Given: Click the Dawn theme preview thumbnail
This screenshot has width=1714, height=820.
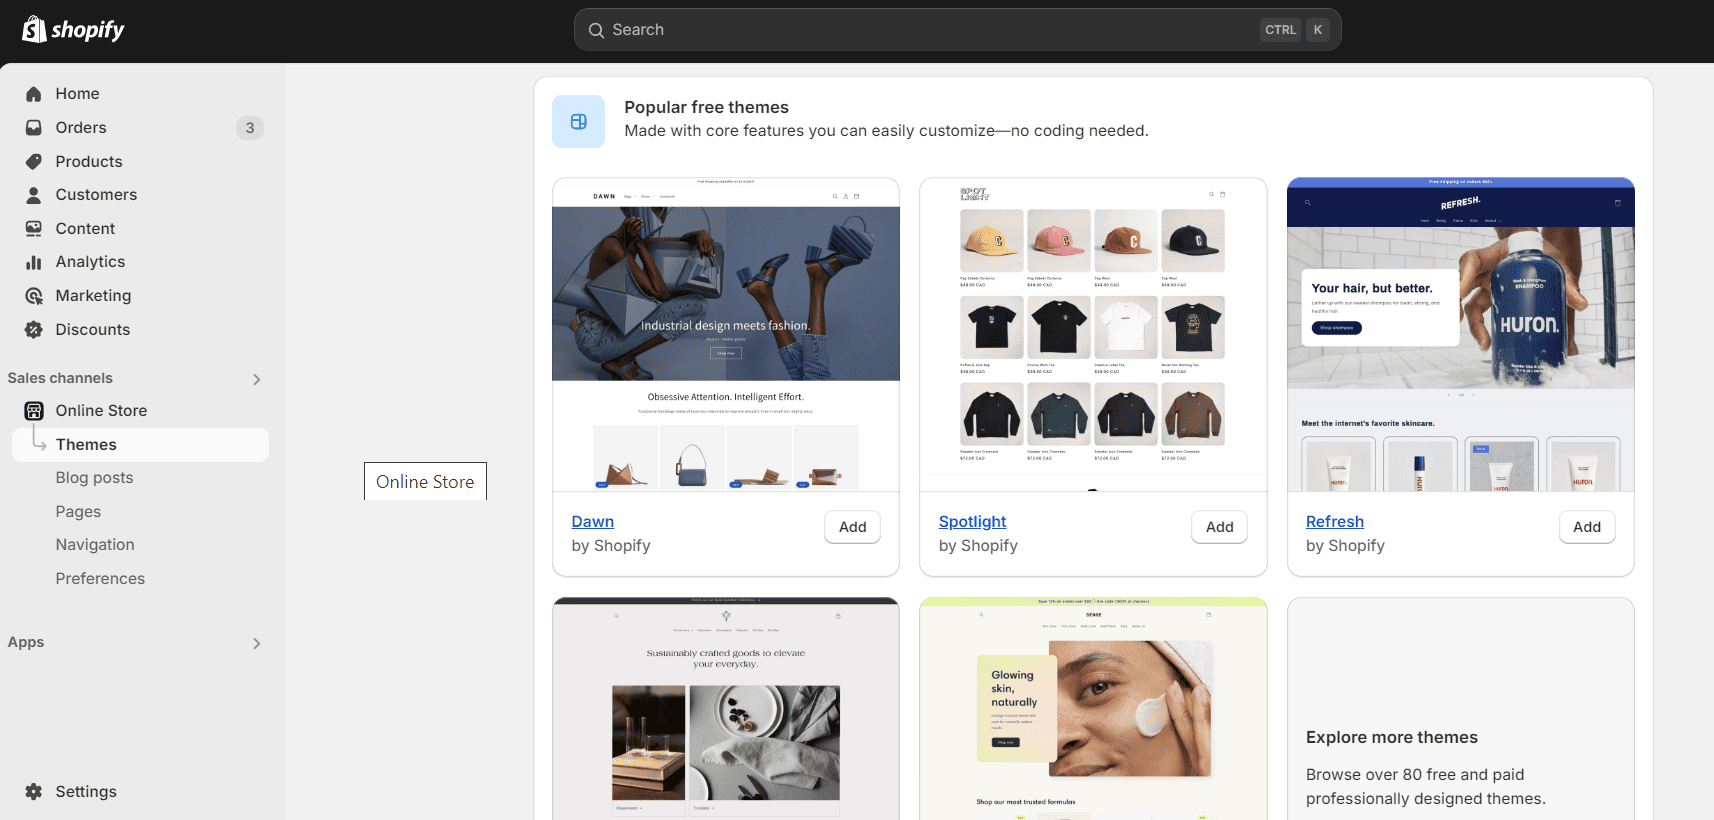Looking at the screenshot, I should click(x=726, y=335).
